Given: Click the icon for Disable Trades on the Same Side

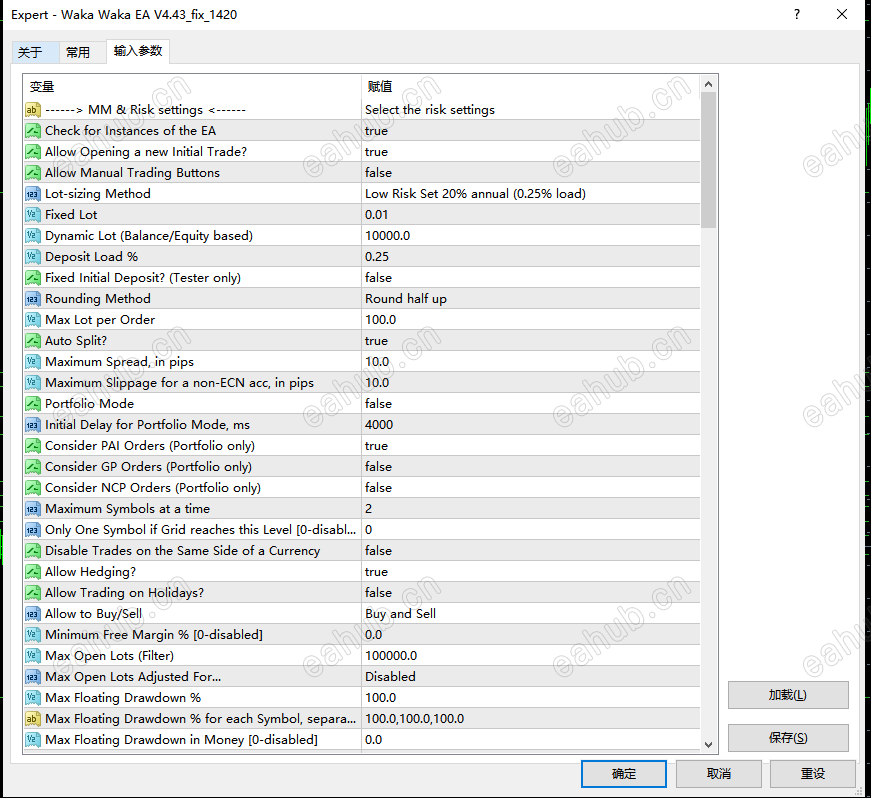Looking at the screenshot, I should pos(33,551).
